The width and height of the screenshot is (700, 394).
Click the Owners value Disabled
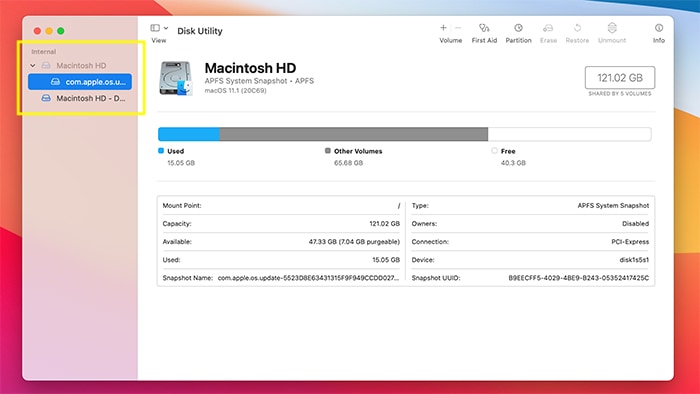pyautogui.click(x=635, y=224)
